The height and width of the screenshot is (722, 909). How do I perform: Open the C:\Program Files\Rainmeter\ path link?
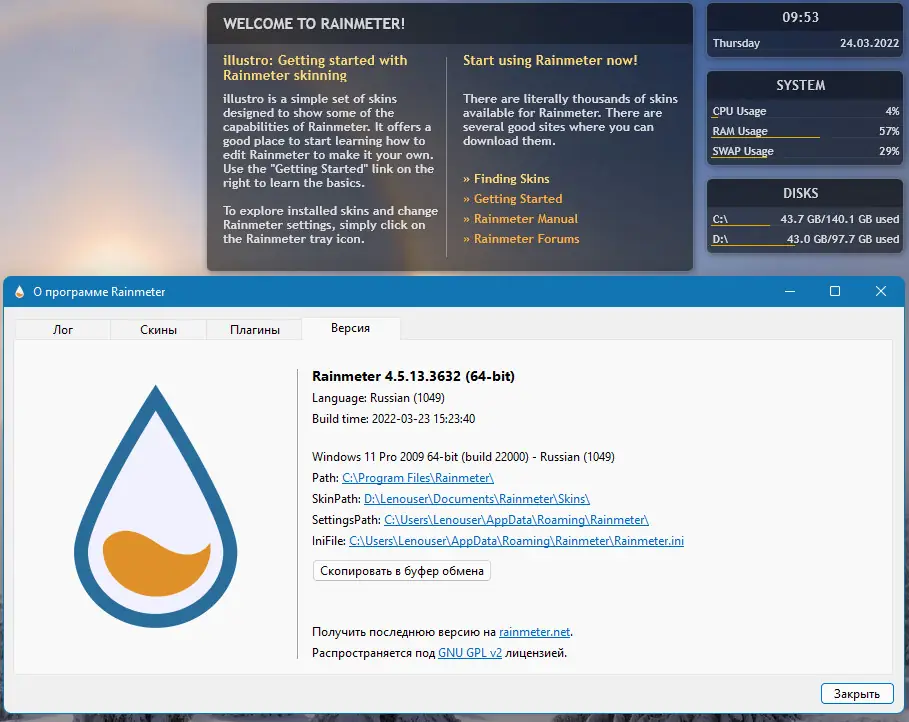[417, 478]
